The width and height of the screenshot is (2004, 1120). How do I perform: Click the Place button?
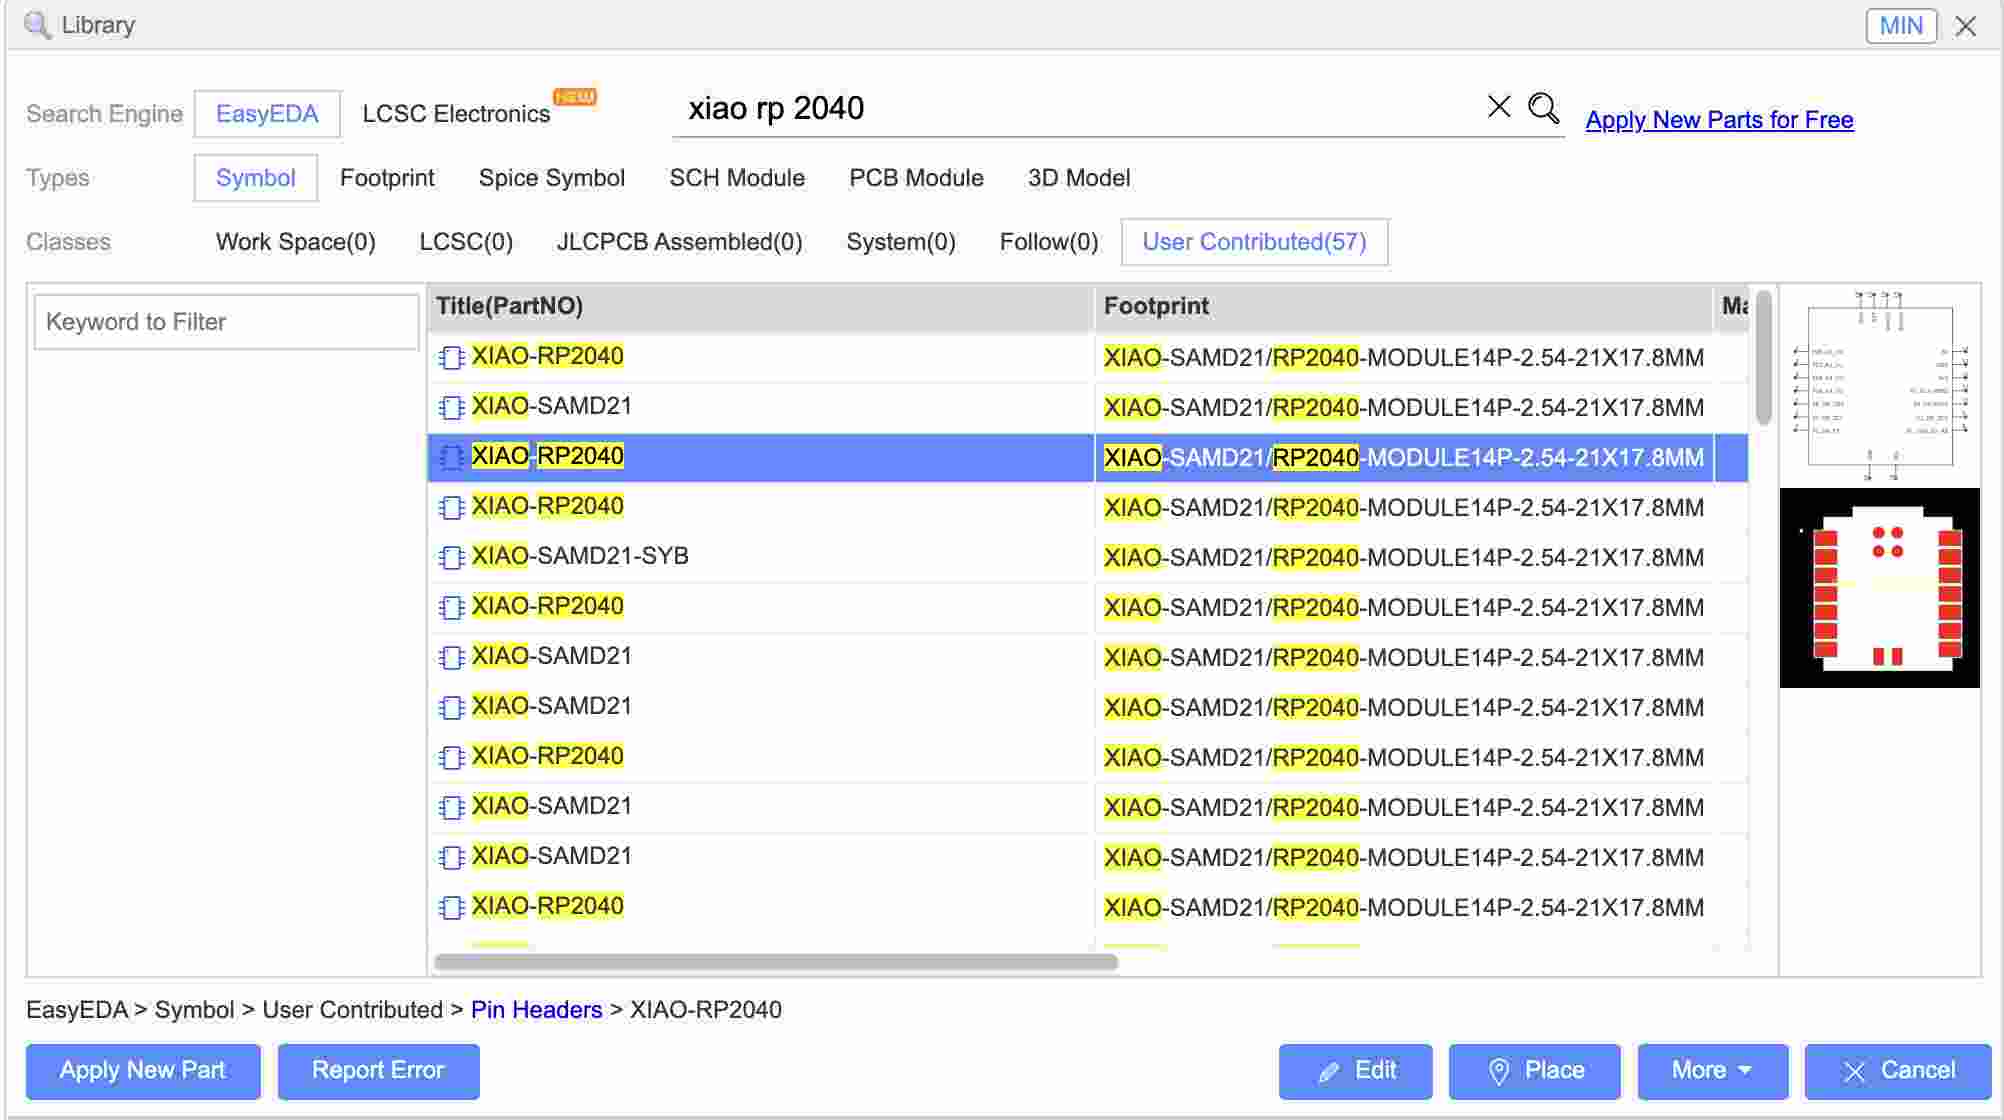tap(1534, 1071)
